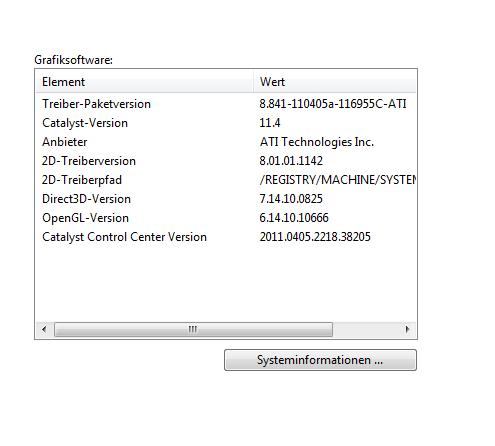Screen dimensions: 495x446
Task: Select the Treiber-Paketversion row
Action: (226, 104)
